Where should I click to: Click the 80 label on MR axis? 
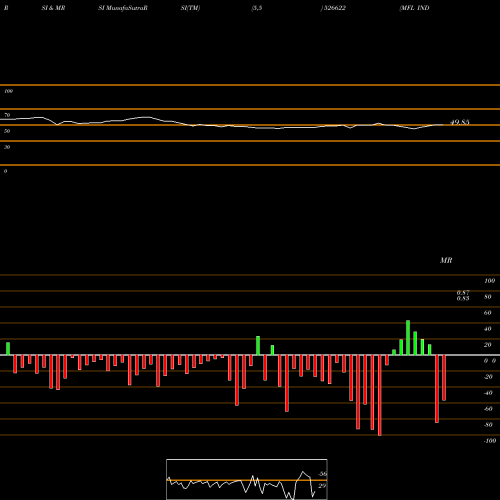[487, 297]
